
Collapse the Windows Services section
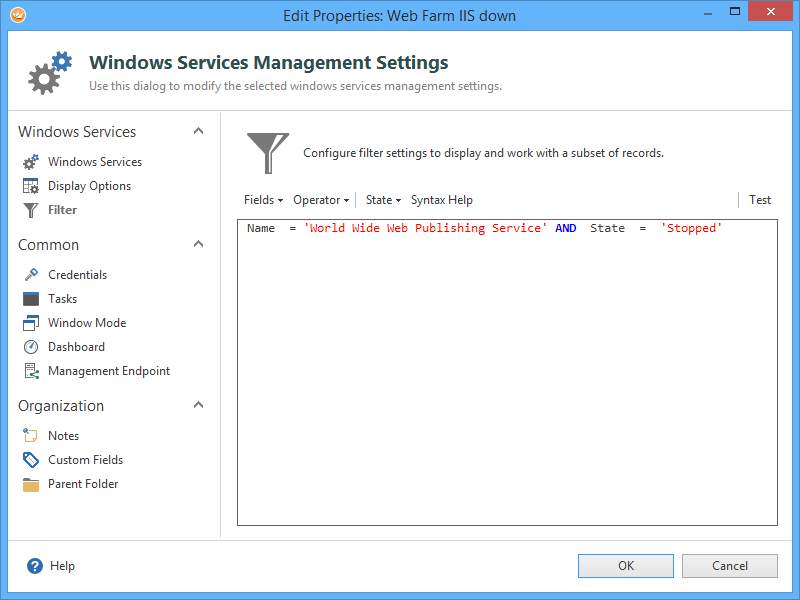[198, 131]
